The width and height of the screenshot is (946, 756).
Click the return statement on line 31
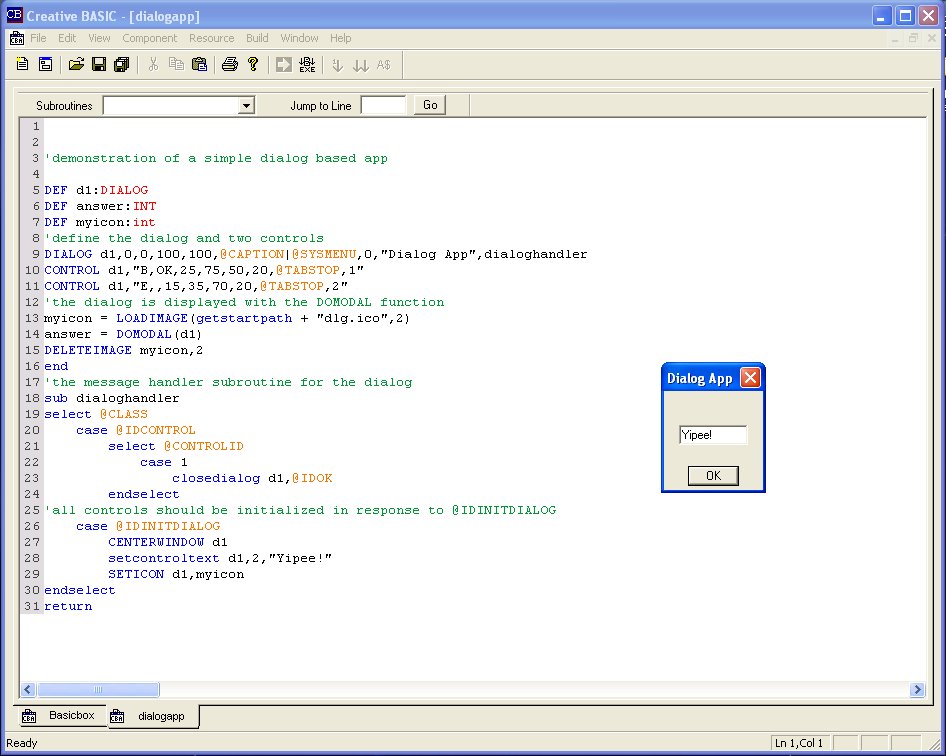(x=68, y=606)
